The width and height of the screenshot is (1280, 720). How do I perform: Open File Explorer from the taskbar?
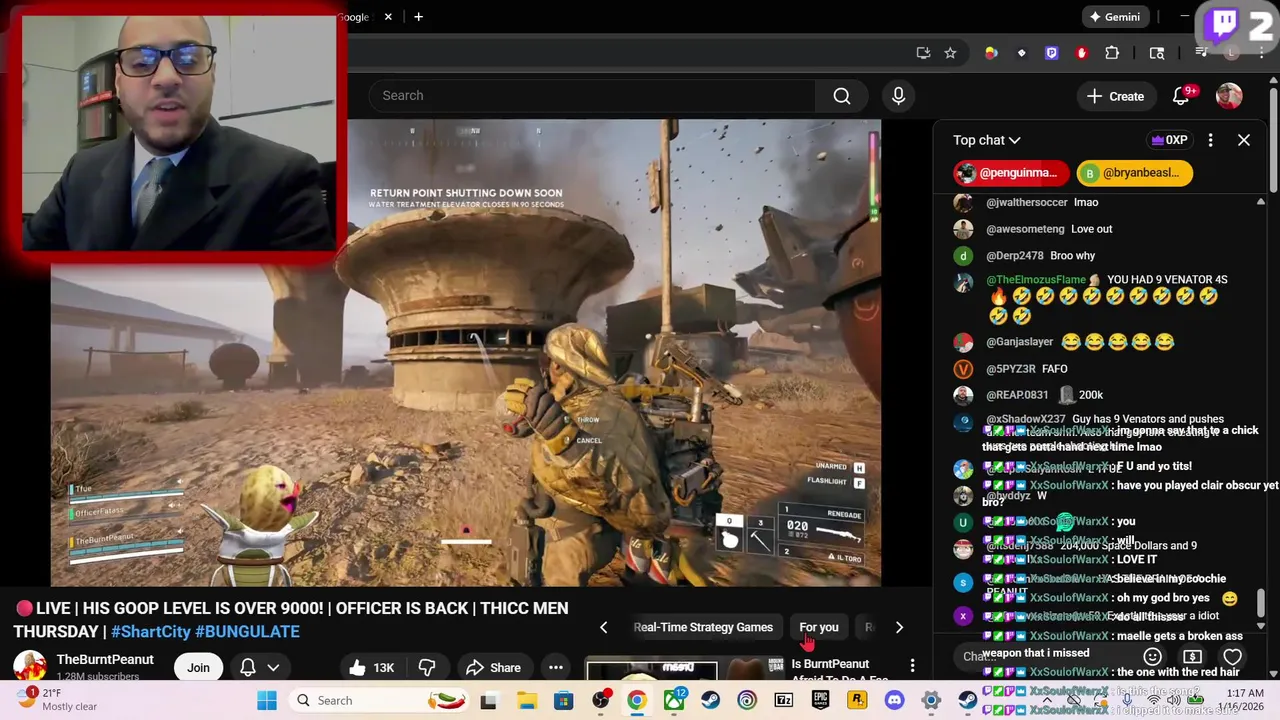(x=526, y=701)
